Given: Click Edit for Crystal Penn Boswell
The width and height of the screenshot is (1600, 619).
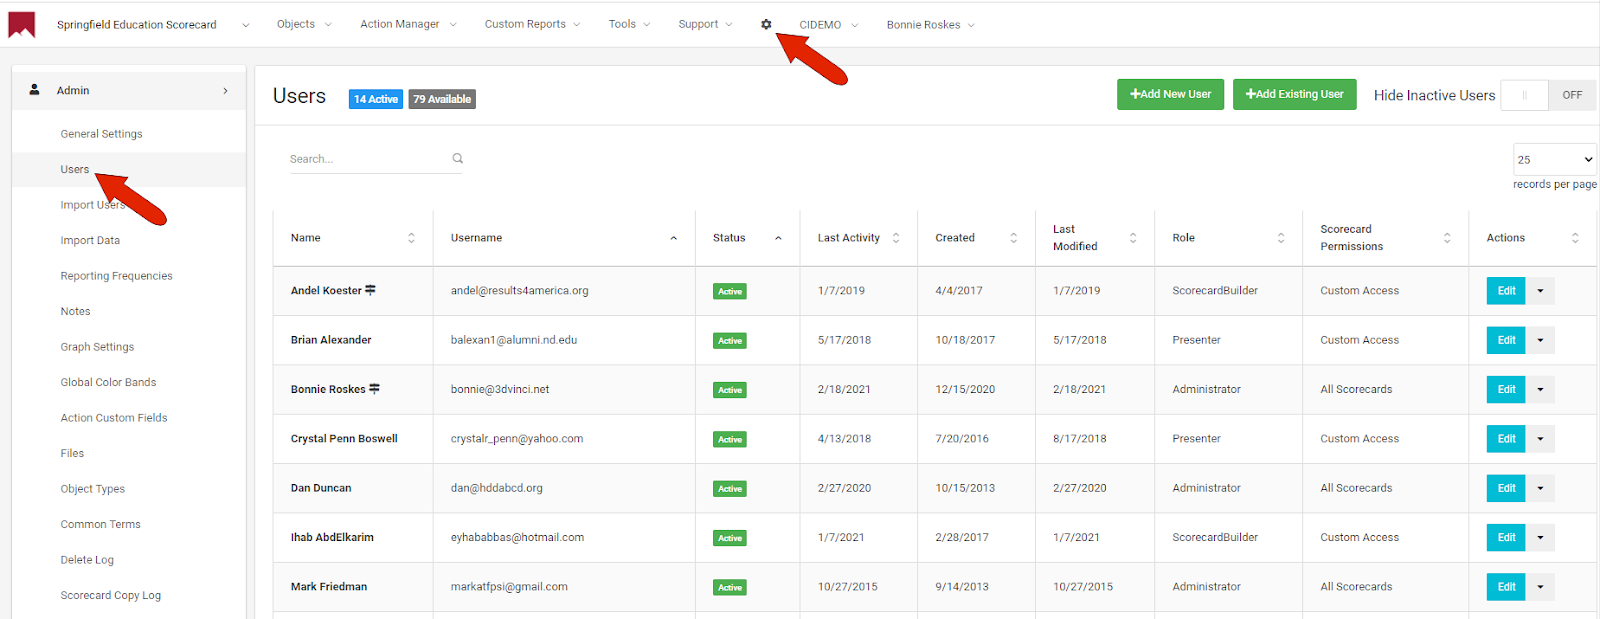Looking at the screenshot, I should point(1506,439).
